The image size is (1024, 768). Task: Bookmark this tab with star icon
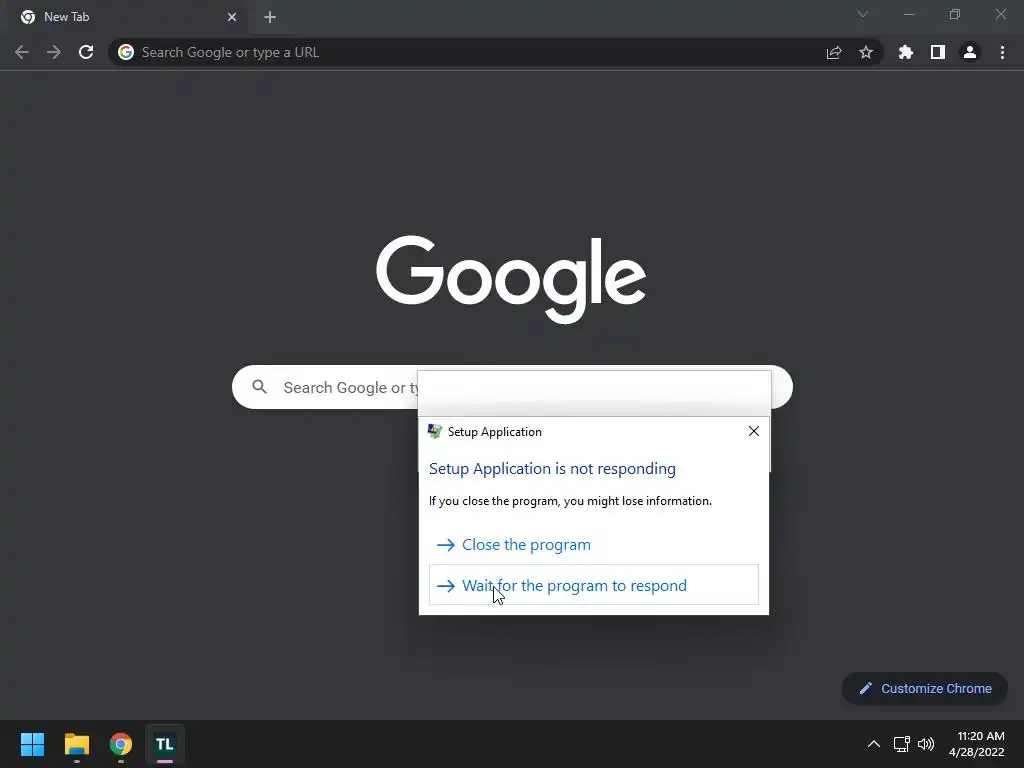pos(866,52)
